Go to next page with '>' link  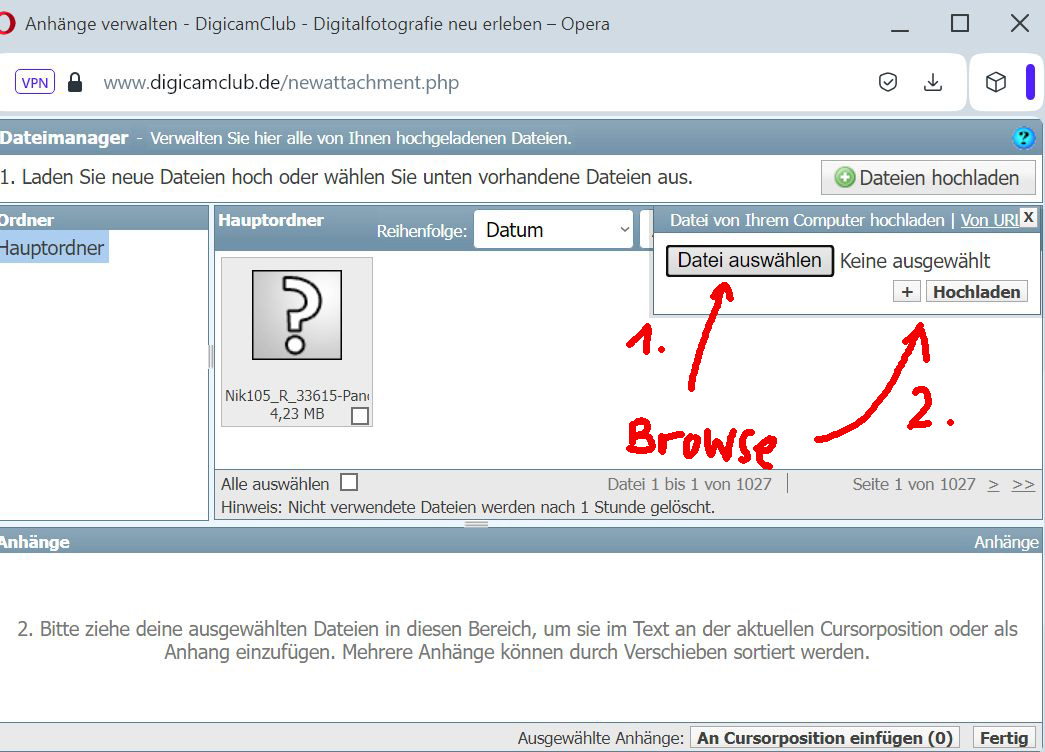[993, 484]
